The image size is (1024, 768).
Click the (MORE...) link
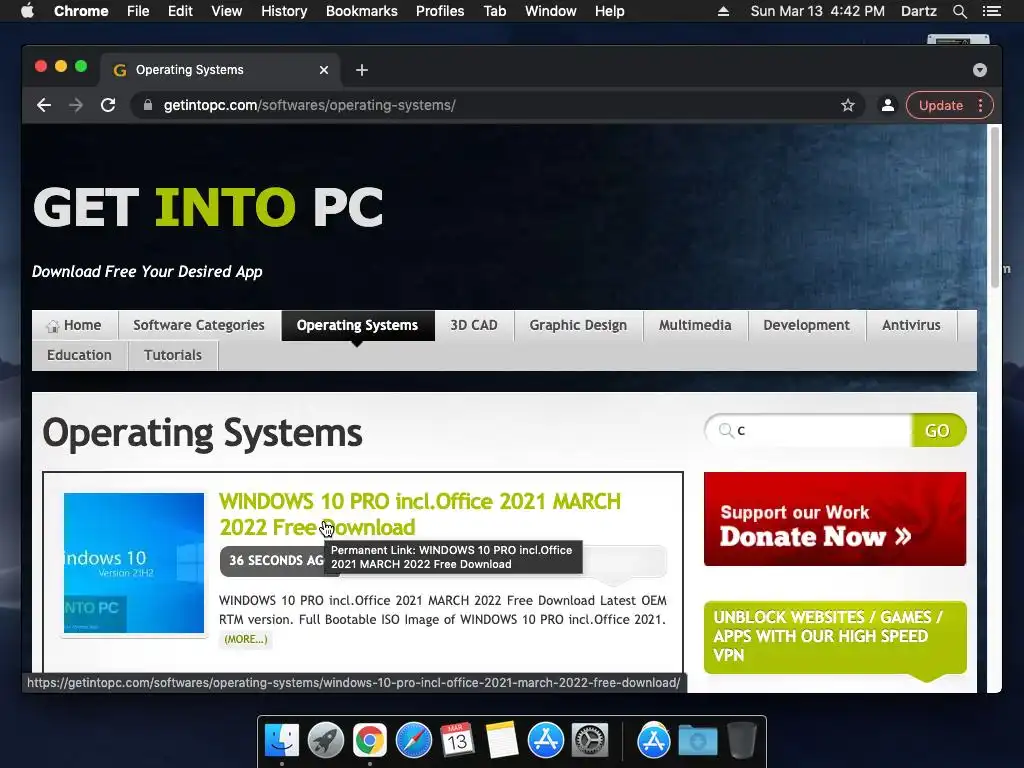246,639
